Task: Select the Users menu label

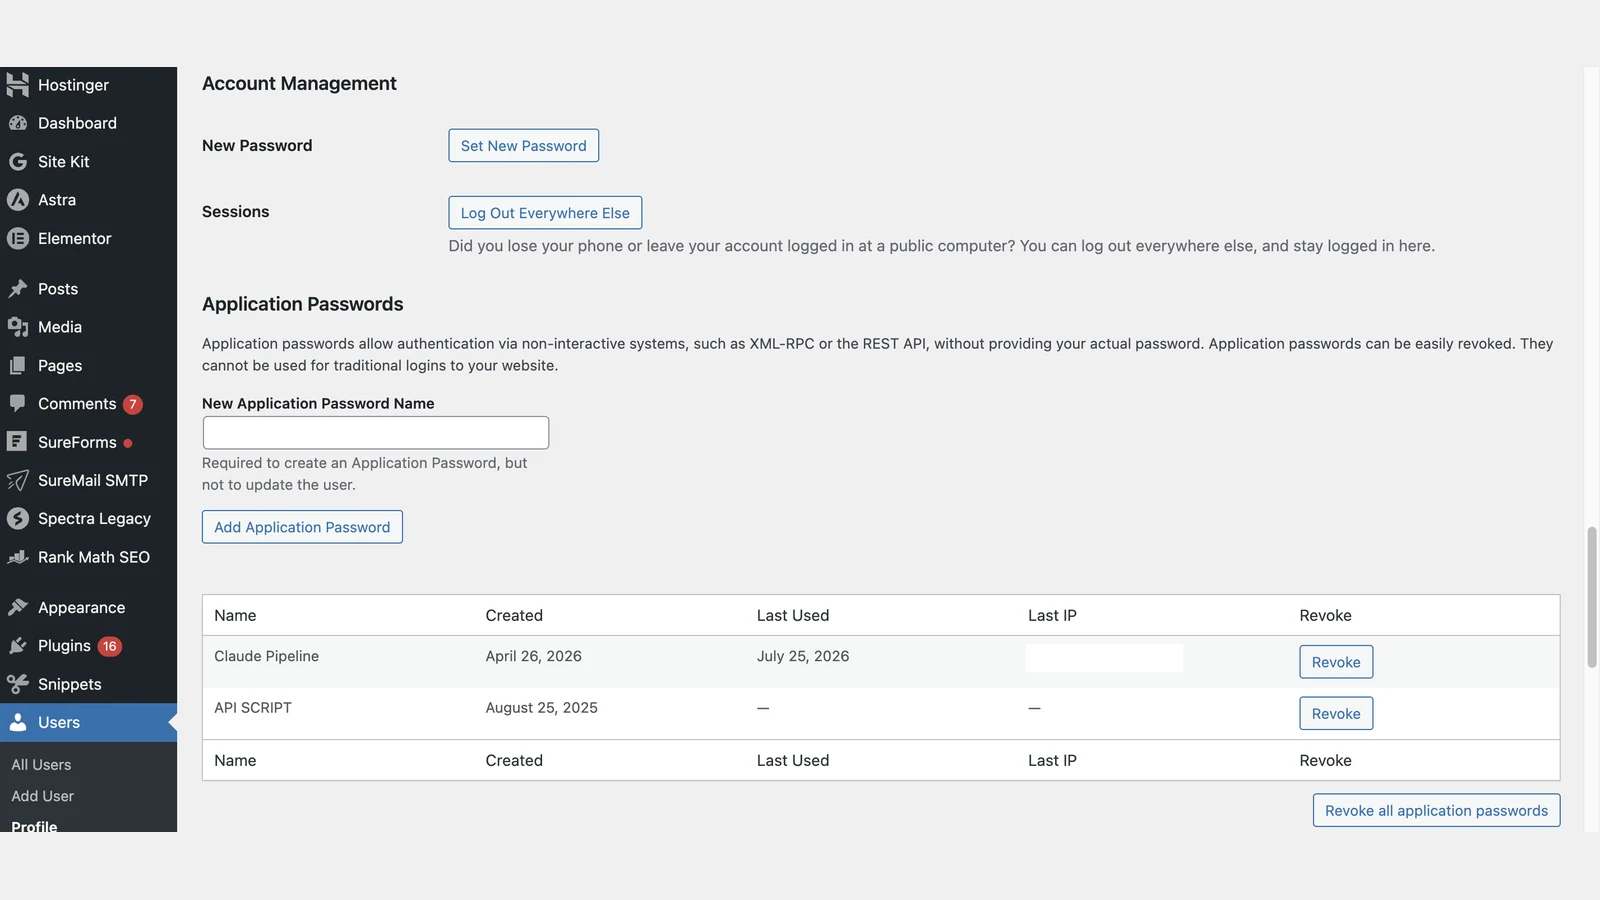Action: [x=59, y=722]
